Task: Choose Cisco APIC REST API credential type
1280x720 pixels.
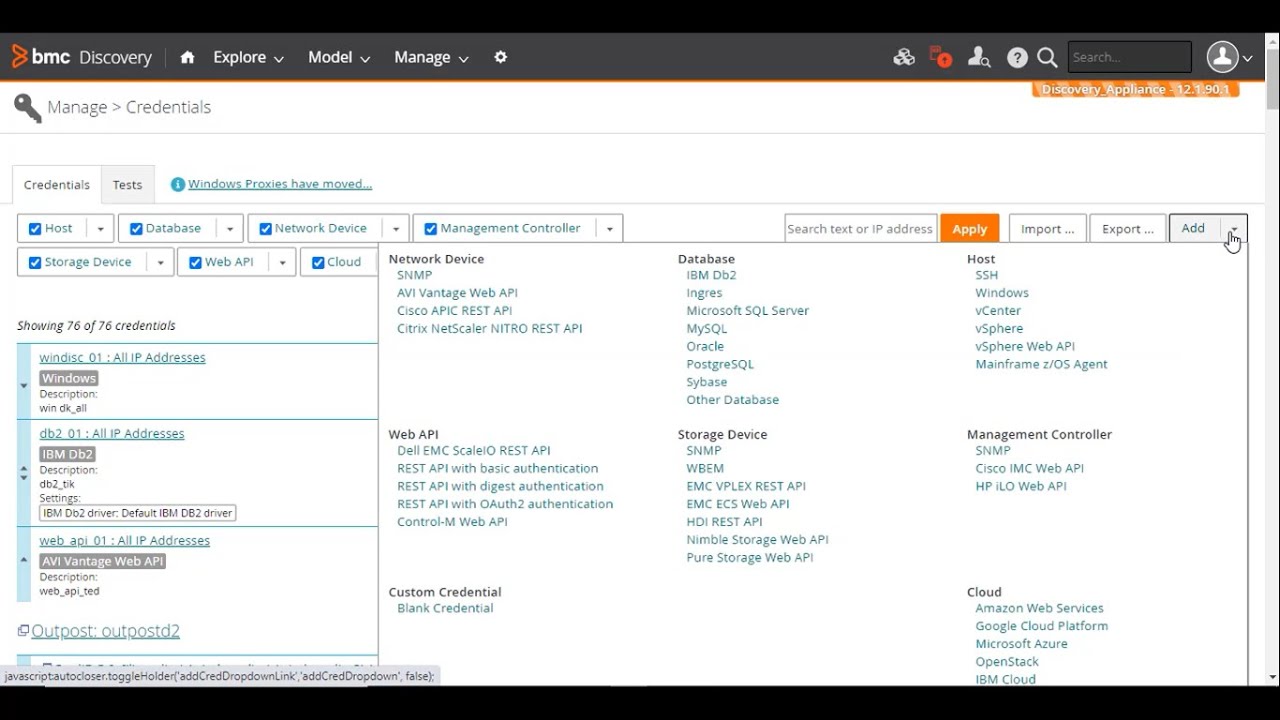Action: [x=455, y=311]
